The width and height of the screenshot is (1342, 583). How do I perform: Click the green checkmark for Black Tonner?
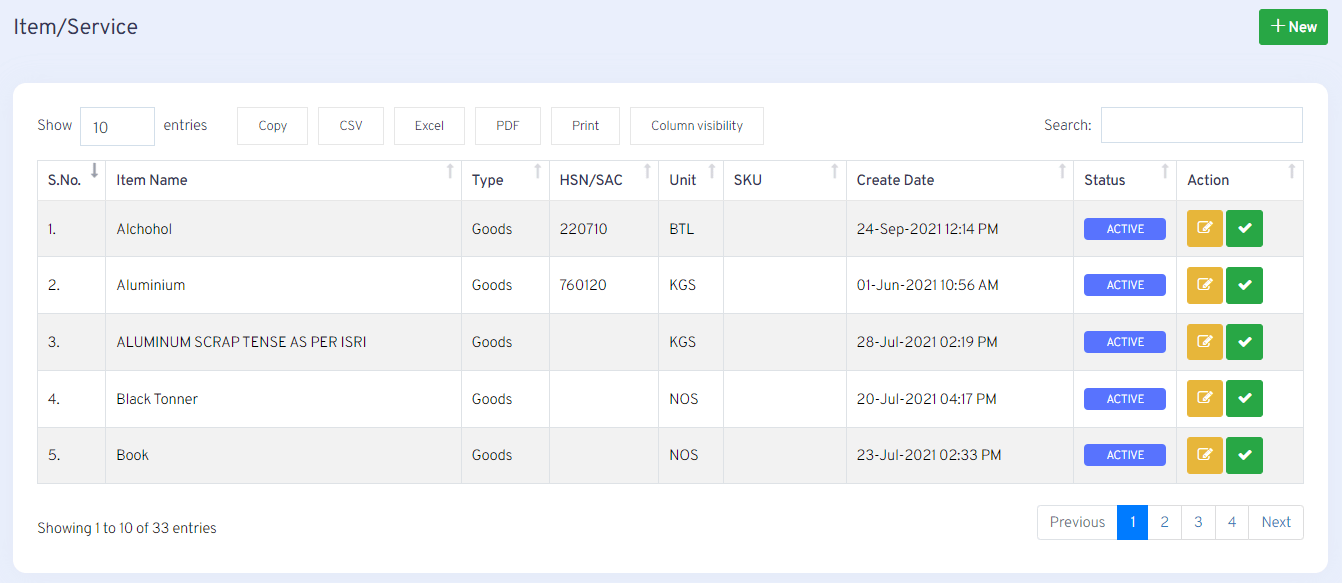(x=1244, y=399)
